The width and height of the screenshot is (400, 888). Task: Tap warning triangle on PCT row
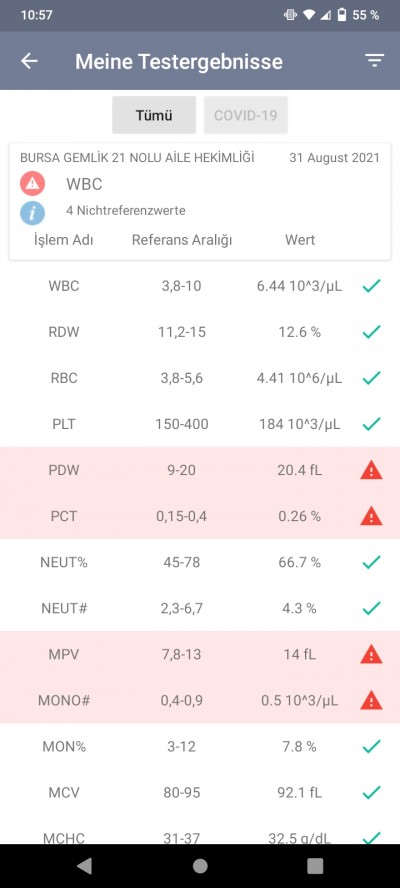click(371, 516)
